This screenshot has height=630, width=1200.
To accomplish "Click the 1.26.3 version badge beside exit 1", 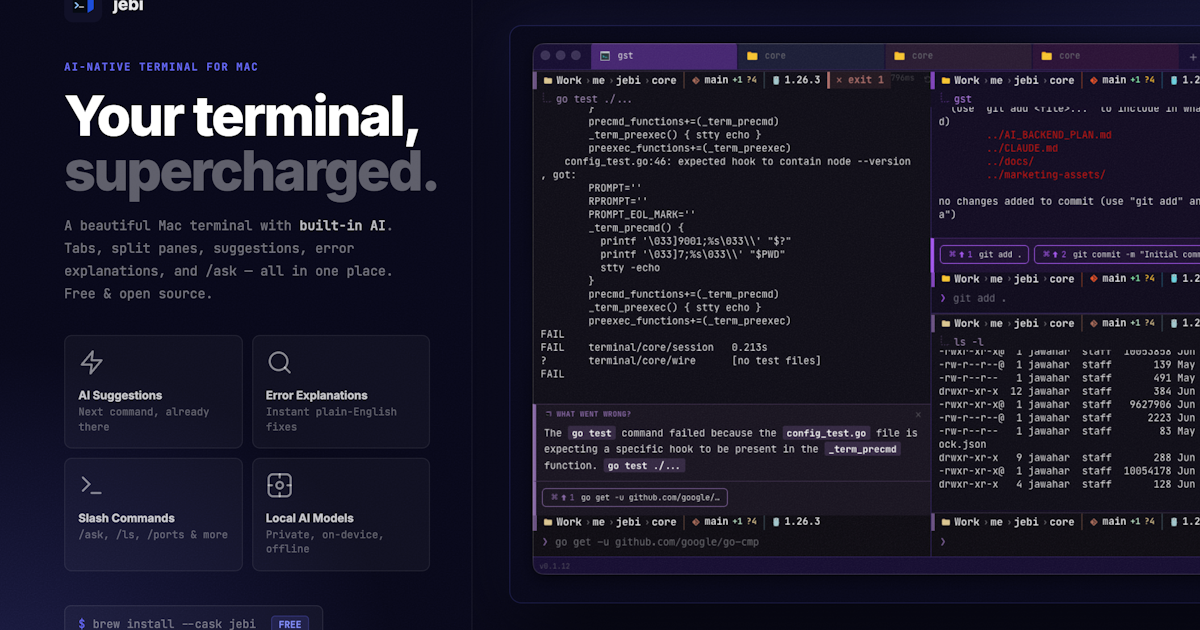I will pos(795,80).
